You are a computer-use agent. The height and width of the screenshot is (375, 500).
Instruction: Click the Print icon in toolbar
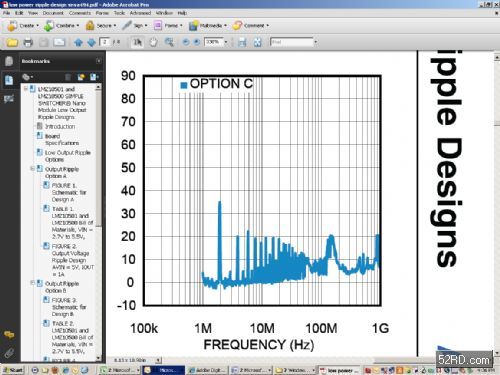(x=28, y=42)
